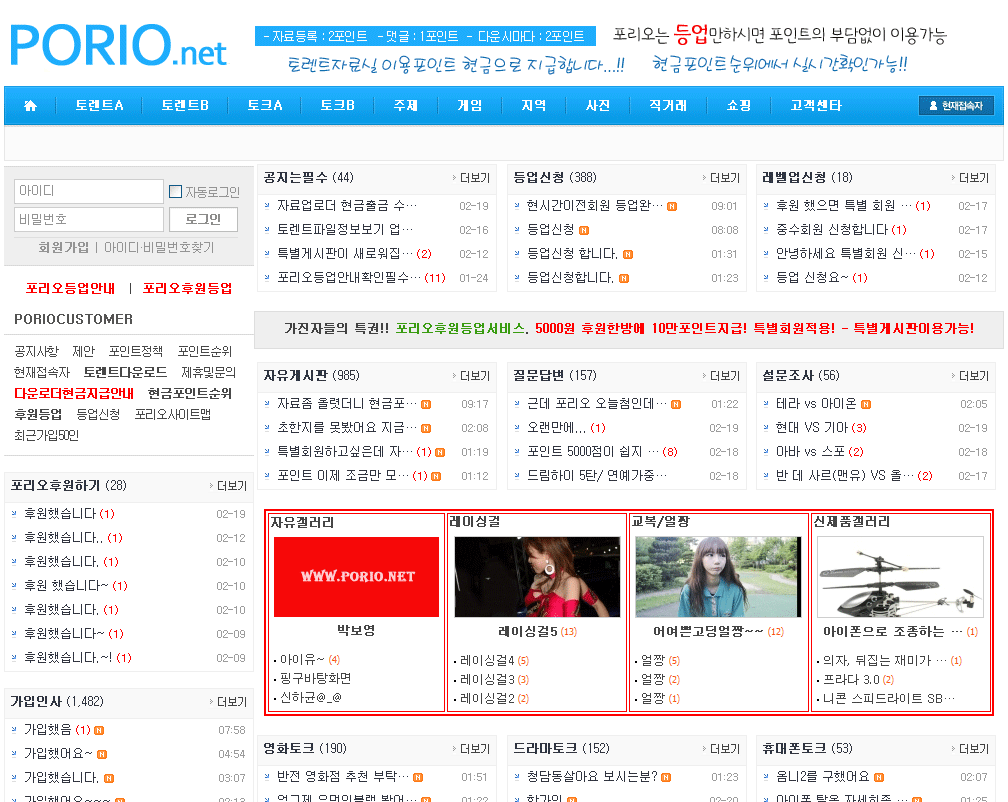Open 현금포인트순위 in the sidebar
The width and height of the screenshot is (1008, 802).
click(x=190, y=393)
